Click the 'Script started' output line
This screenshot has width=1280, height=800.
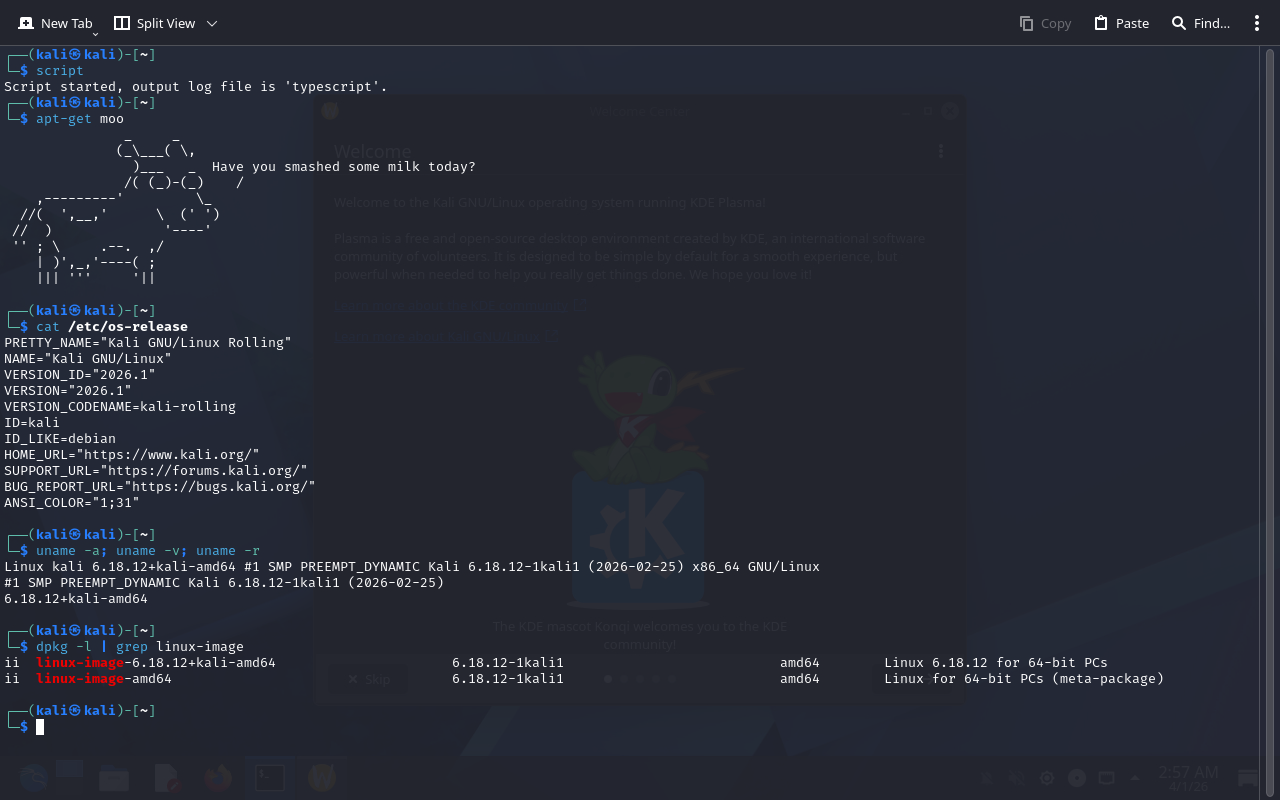point(195,87)
